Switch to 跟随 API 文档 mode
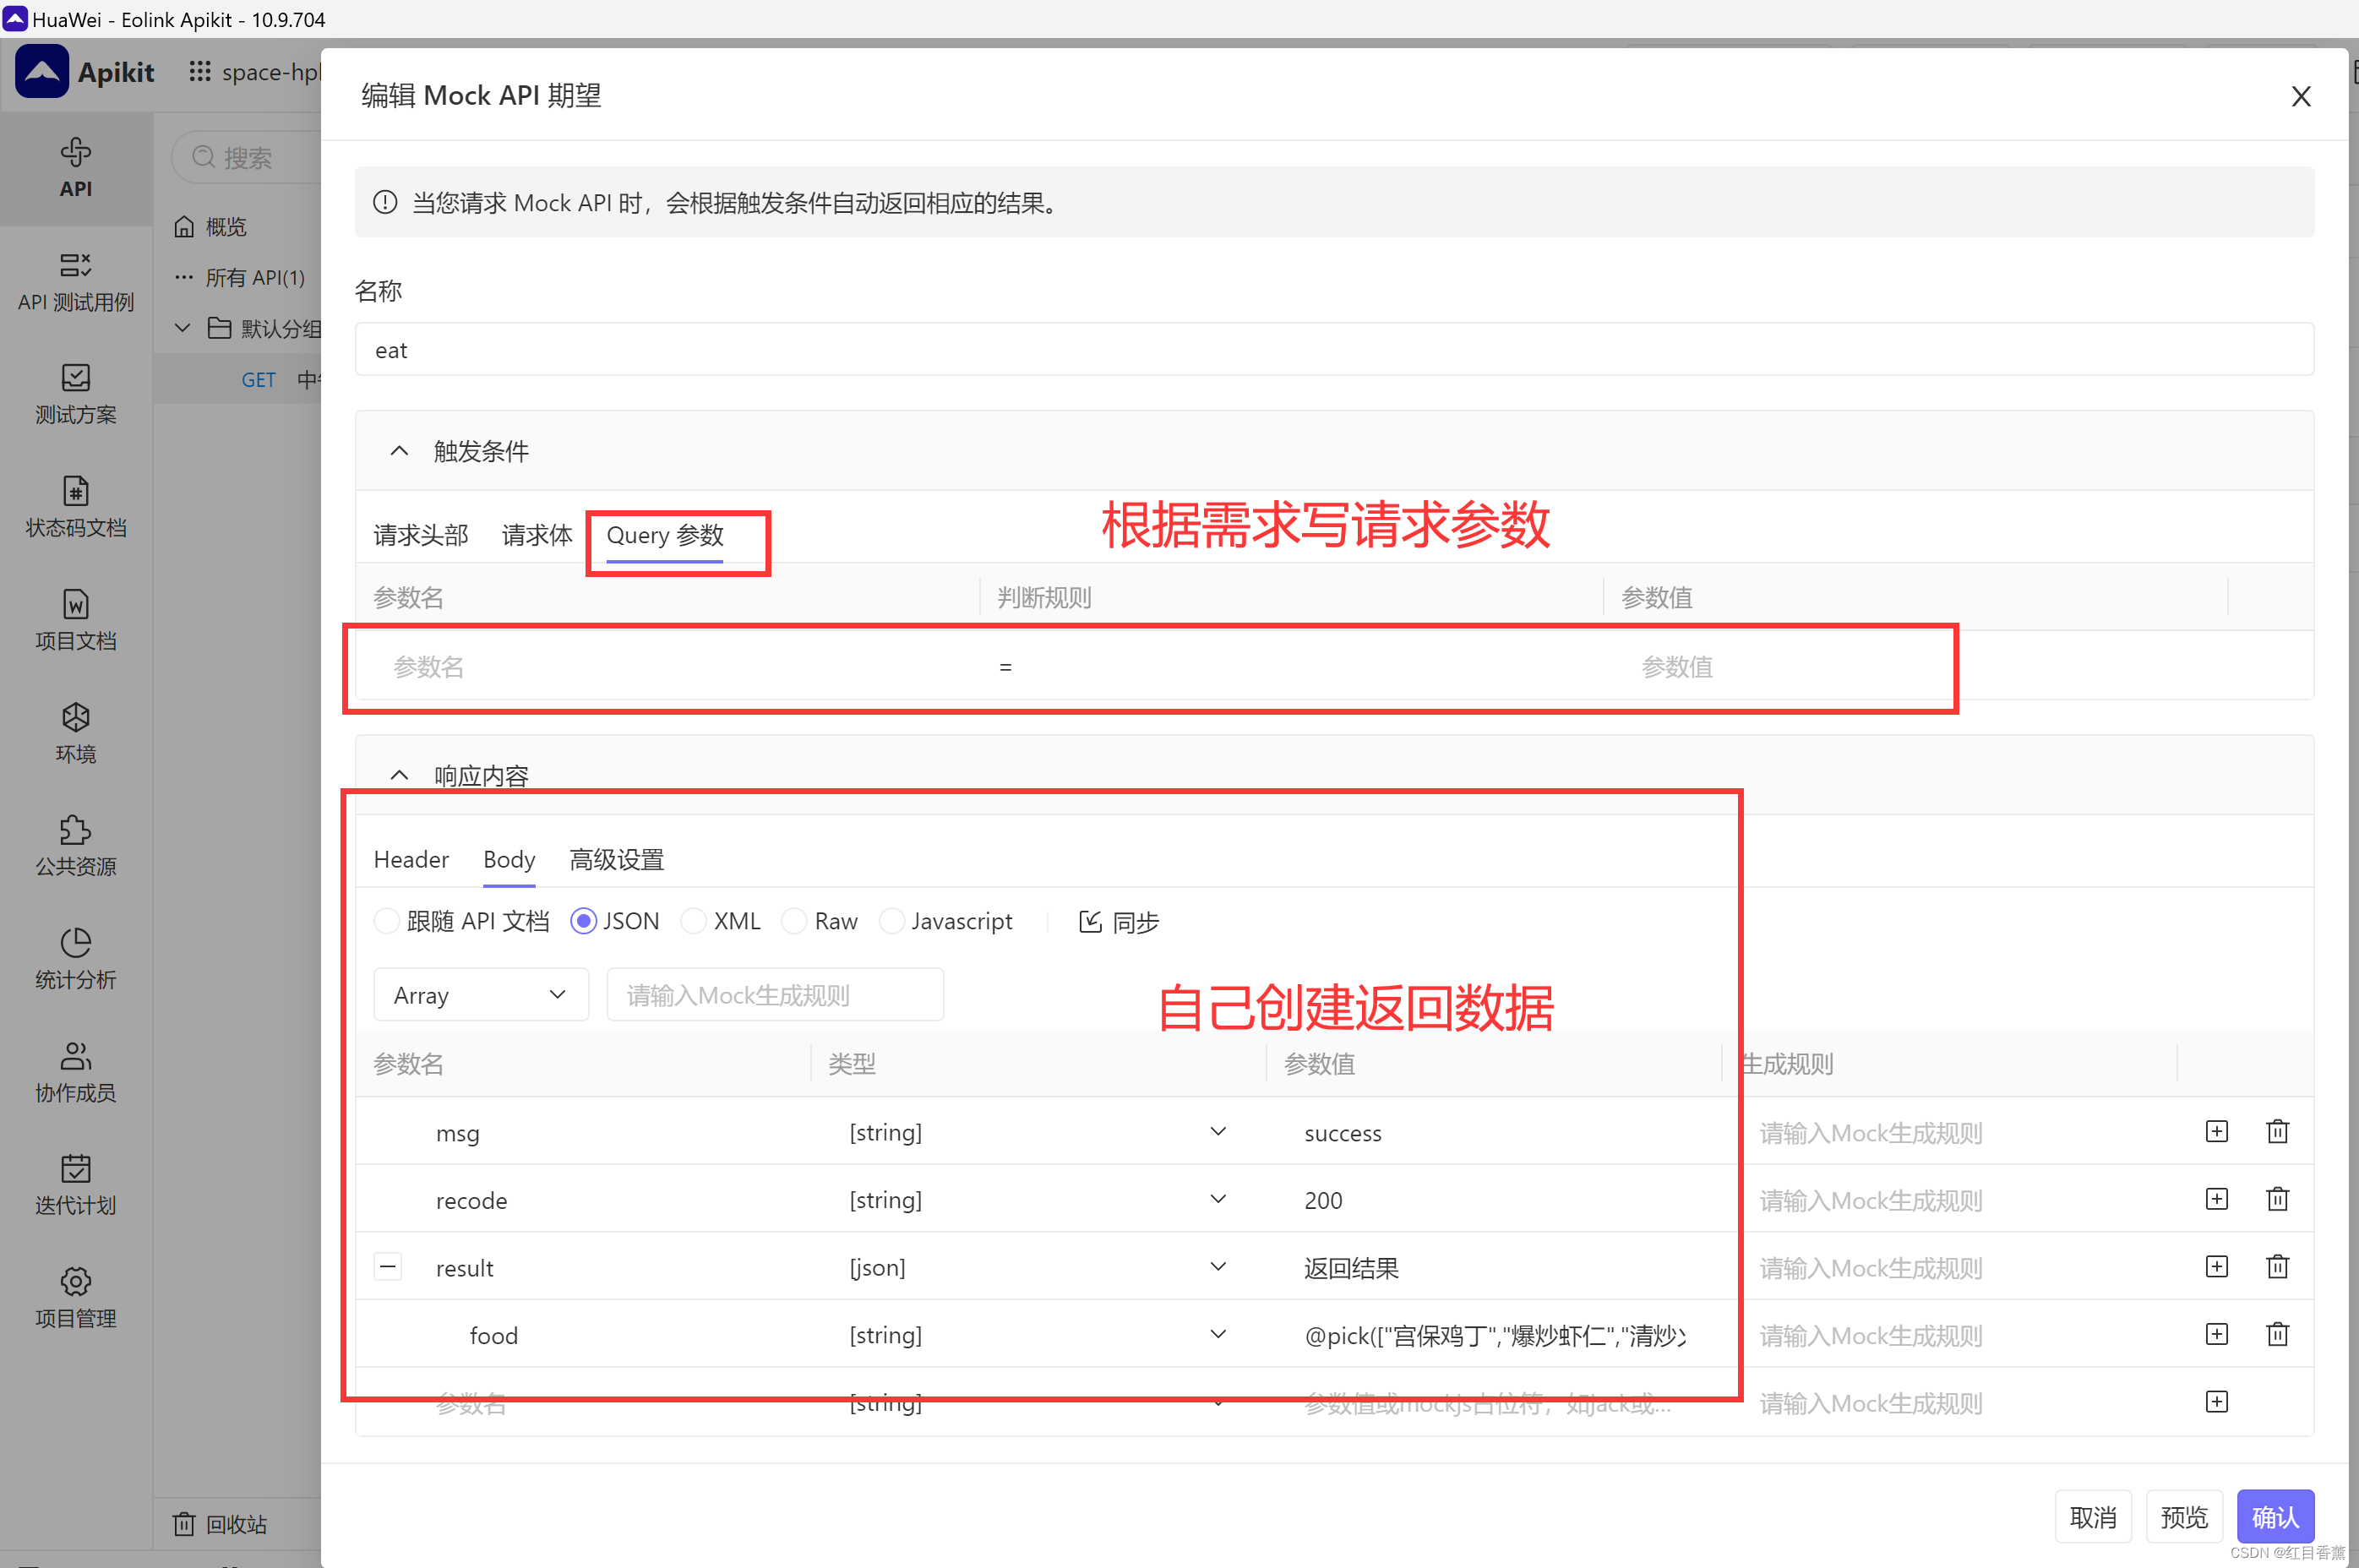This screenshot has width=2359, height=1568. (387, 921)
